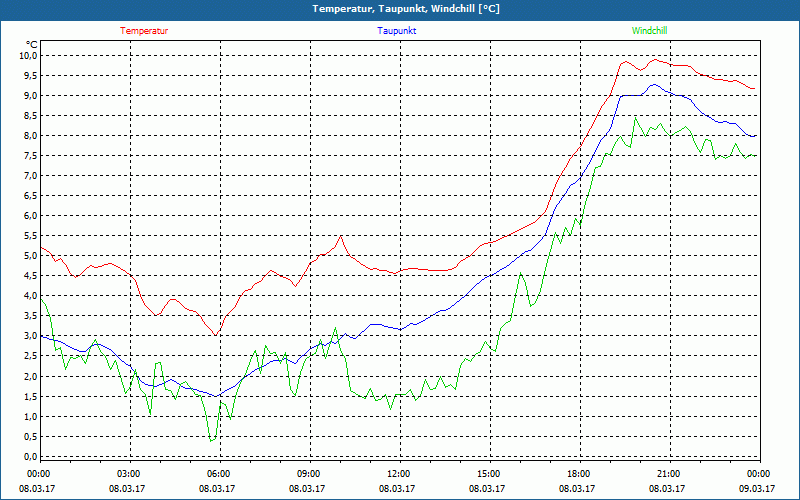Click the 9,5 y-axis value
The width and height of the screenshot is (800, 500).
(x=31, y=76)
